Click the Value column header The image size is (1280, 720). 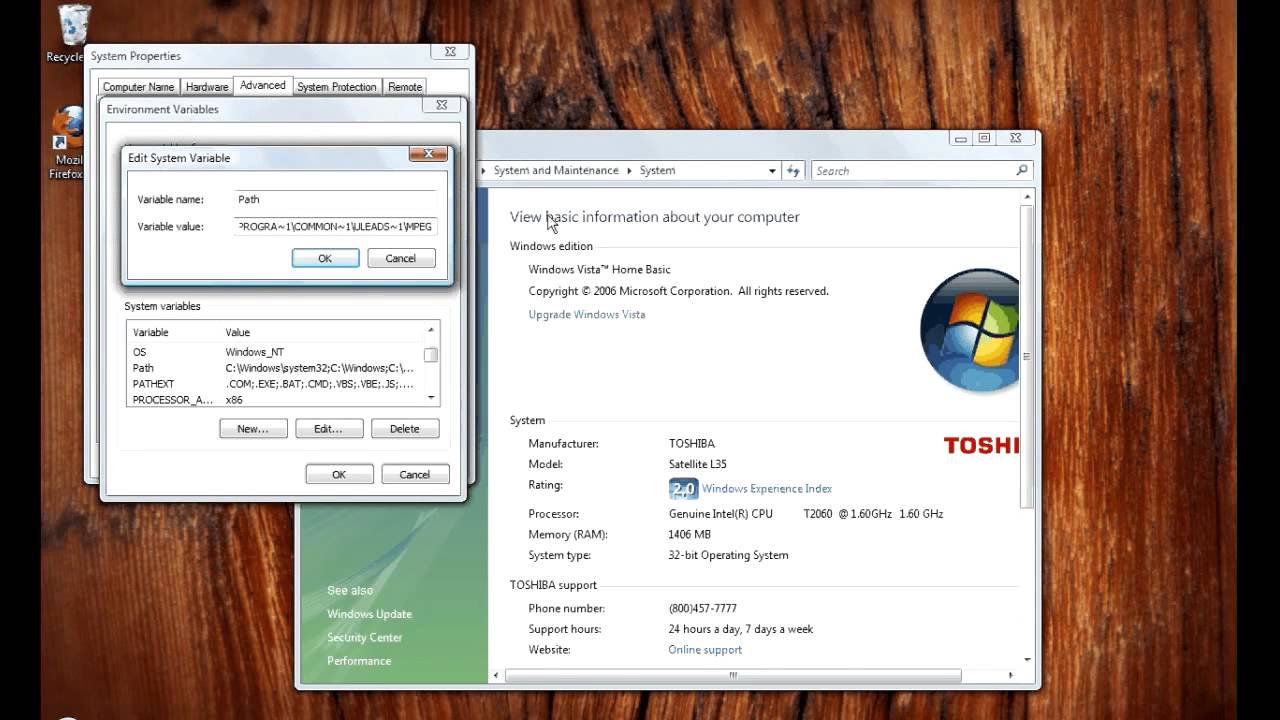click(321, 332)
